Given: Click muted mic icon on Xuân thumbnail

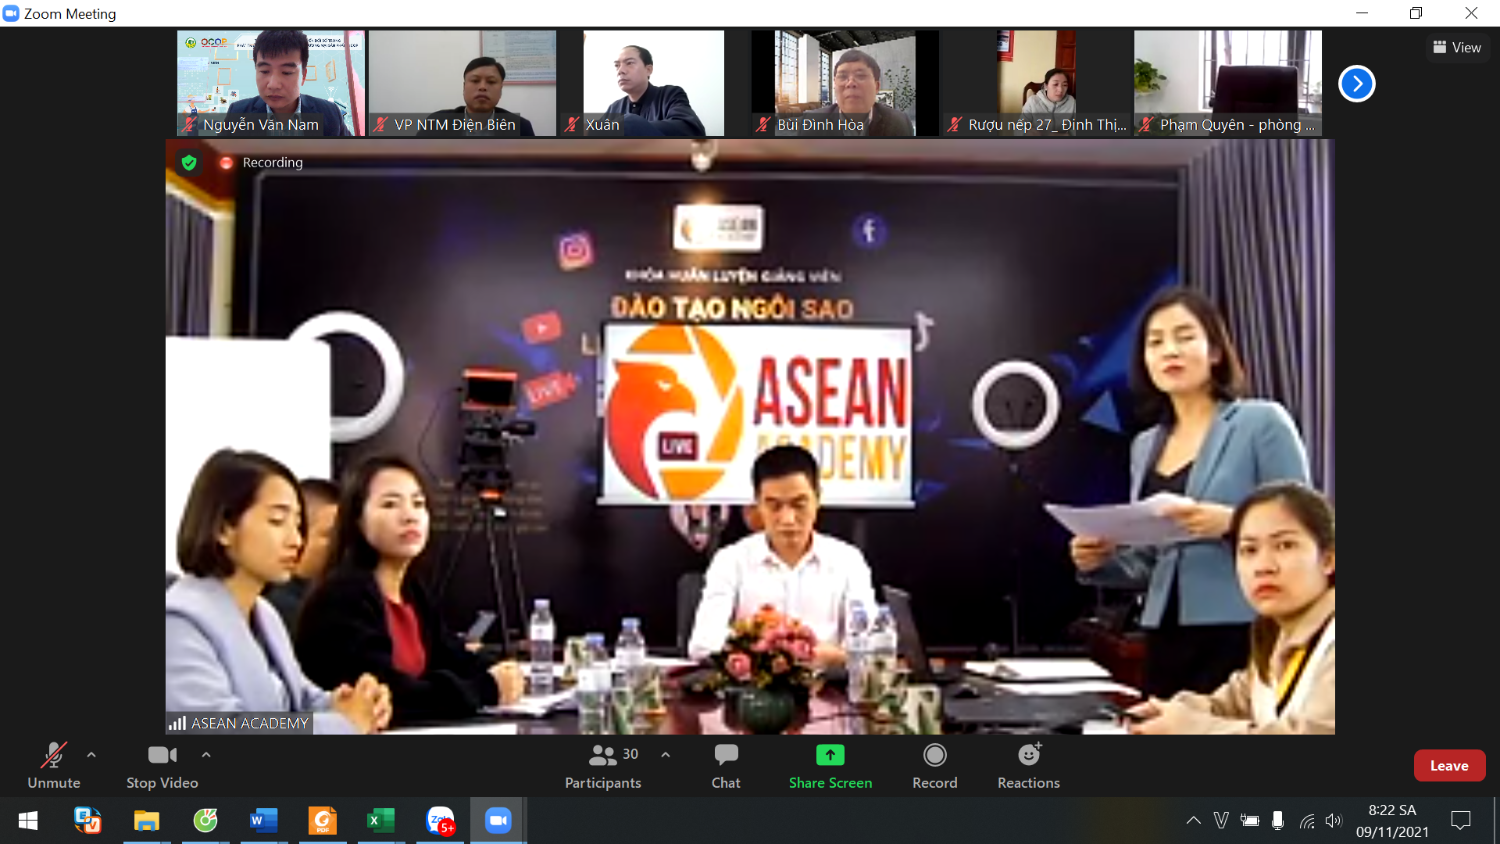Looking at the screenshot, I should 572,124.
